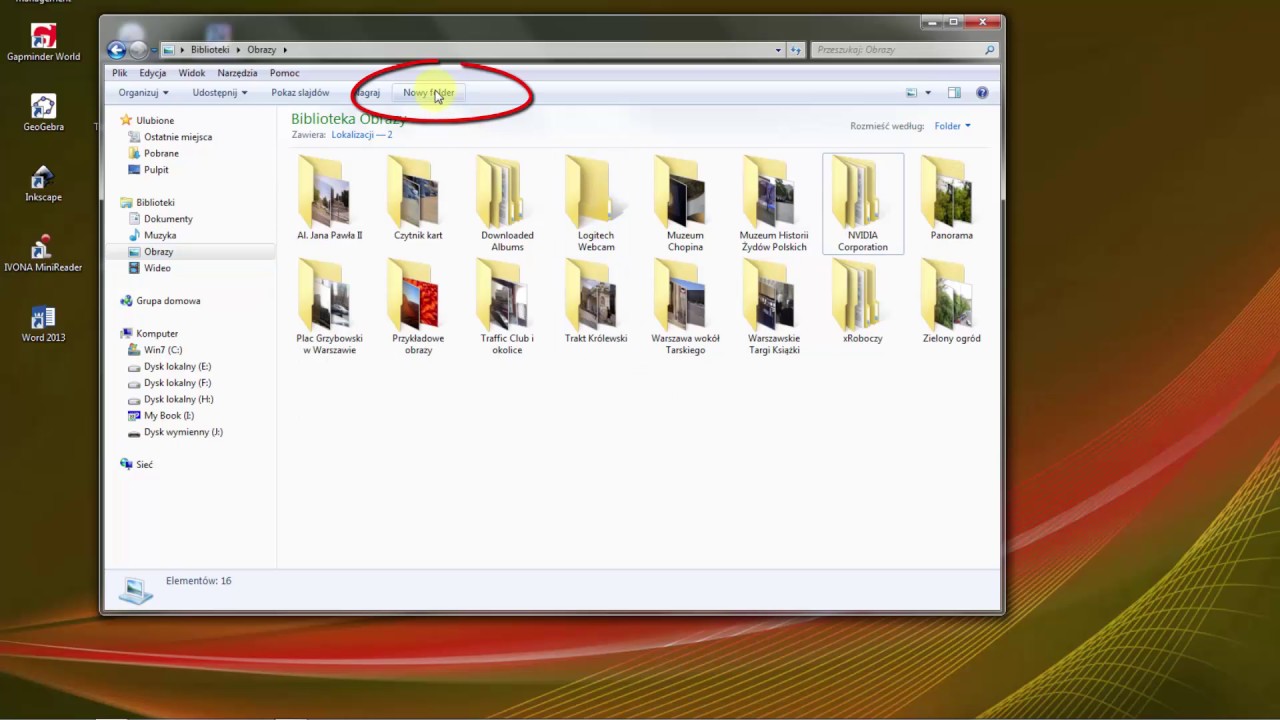Select Grupa domowa in navigation pane
Screen dimensions: 1280x720
pos(168,301)
